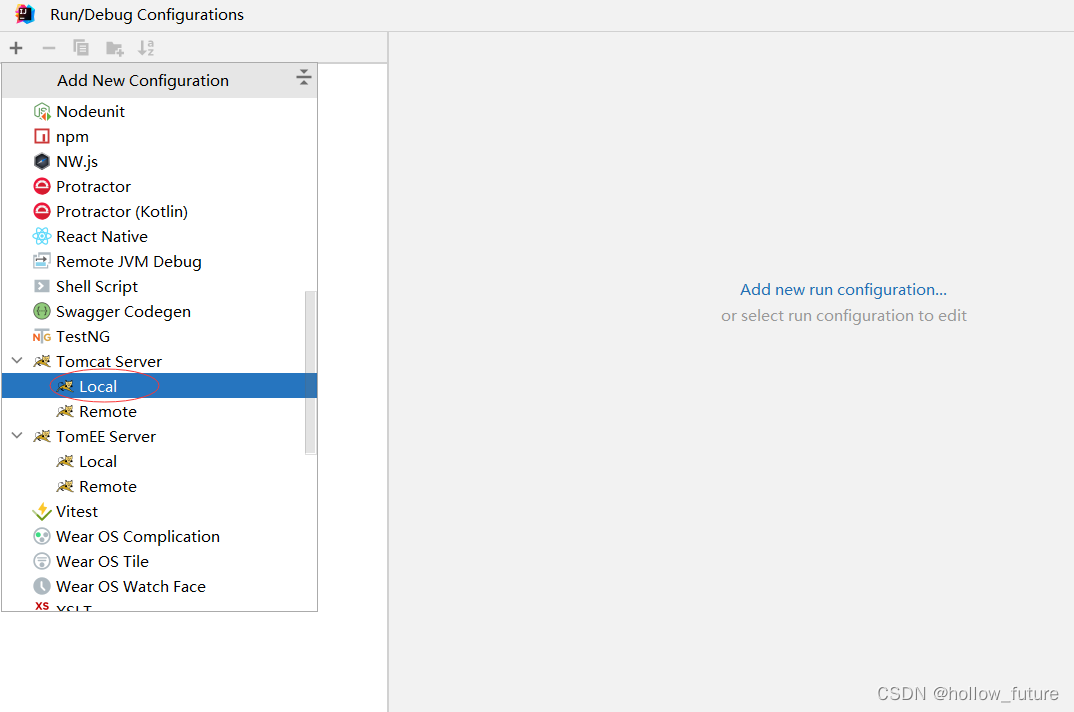The width and height of the screenshot is (1074, 712).
Task: Click the plus Add configuration icon
Action: point(16,48)
